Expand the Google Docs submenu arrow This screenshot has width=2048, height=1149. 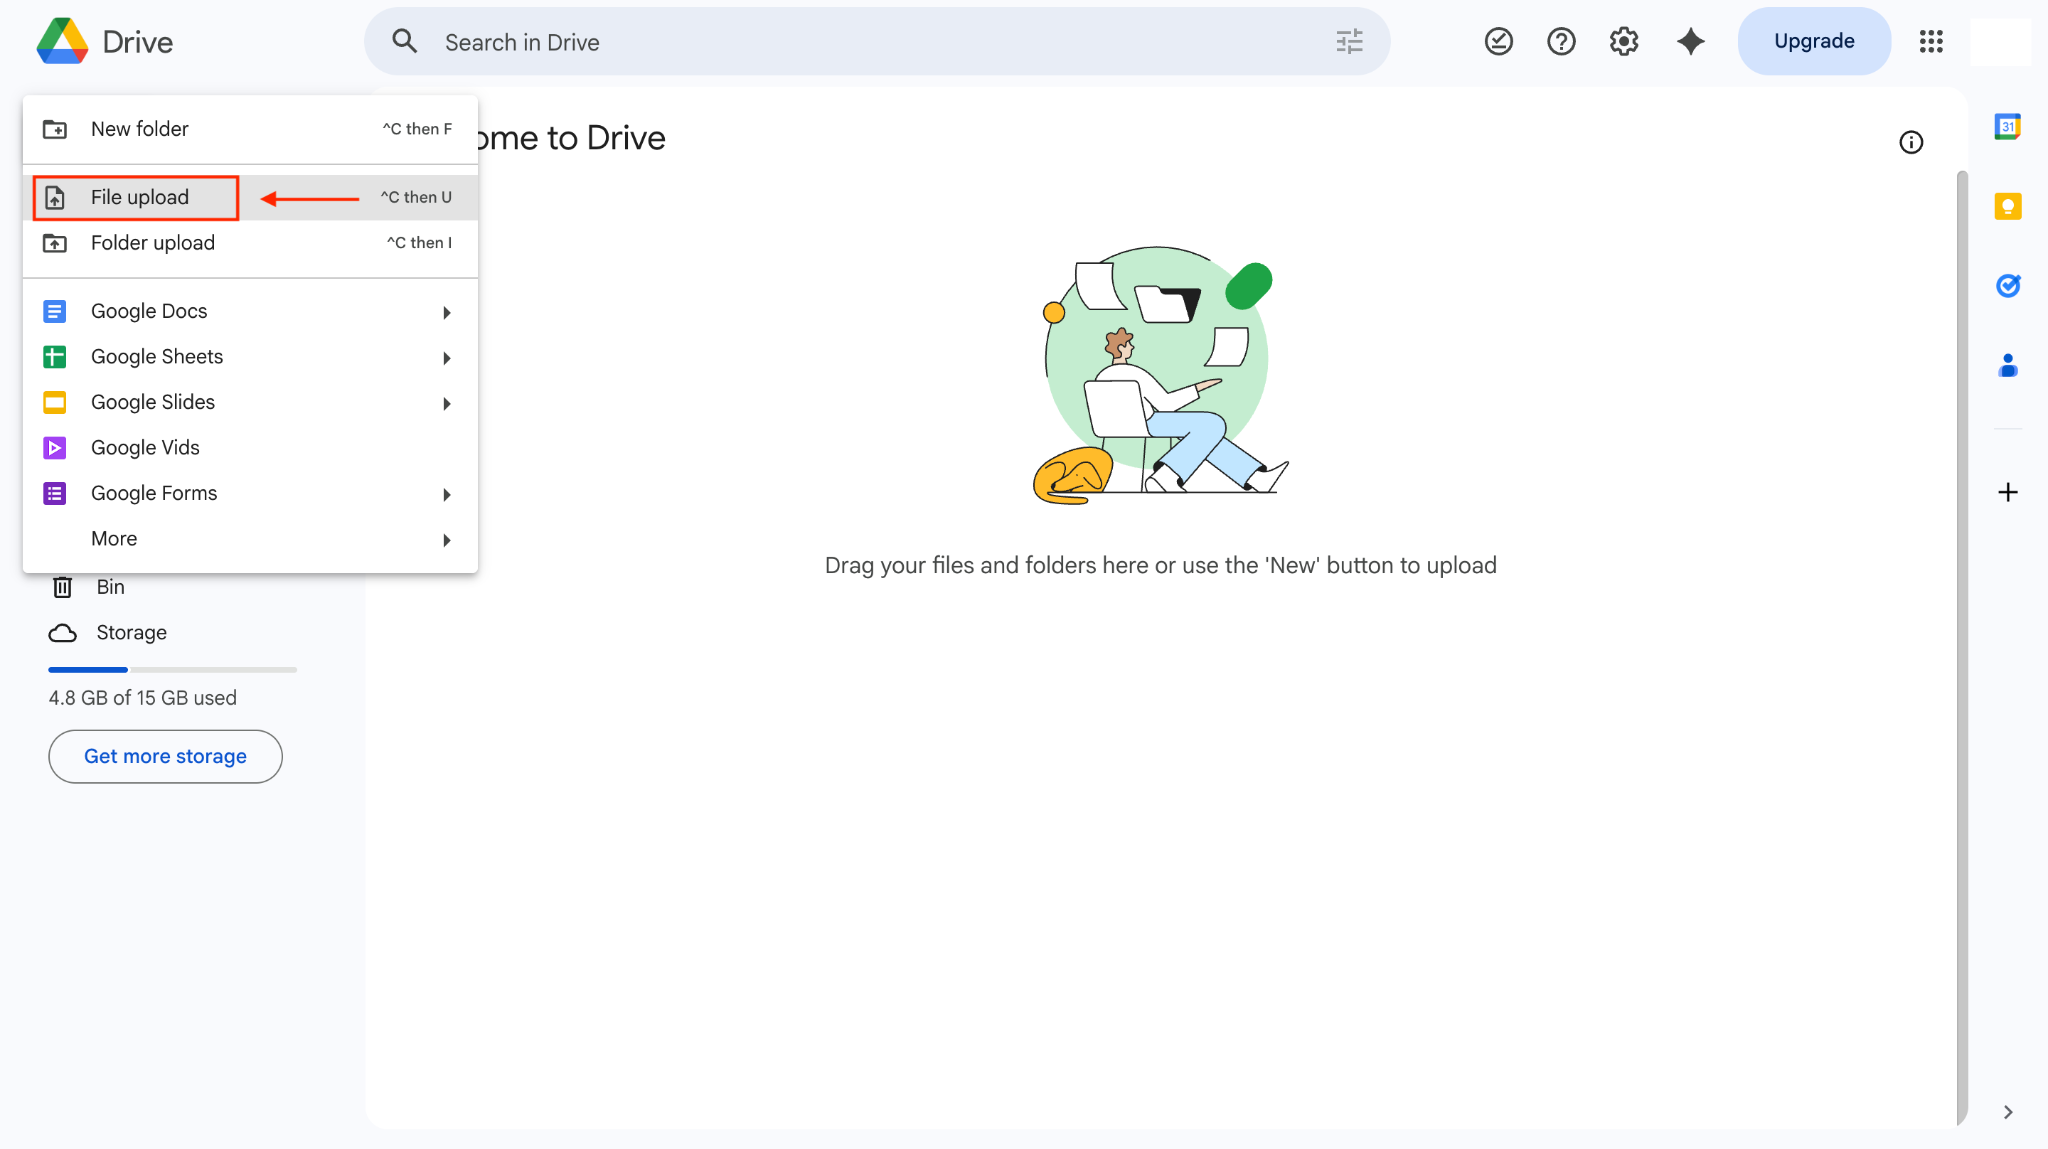pos(447,313)
